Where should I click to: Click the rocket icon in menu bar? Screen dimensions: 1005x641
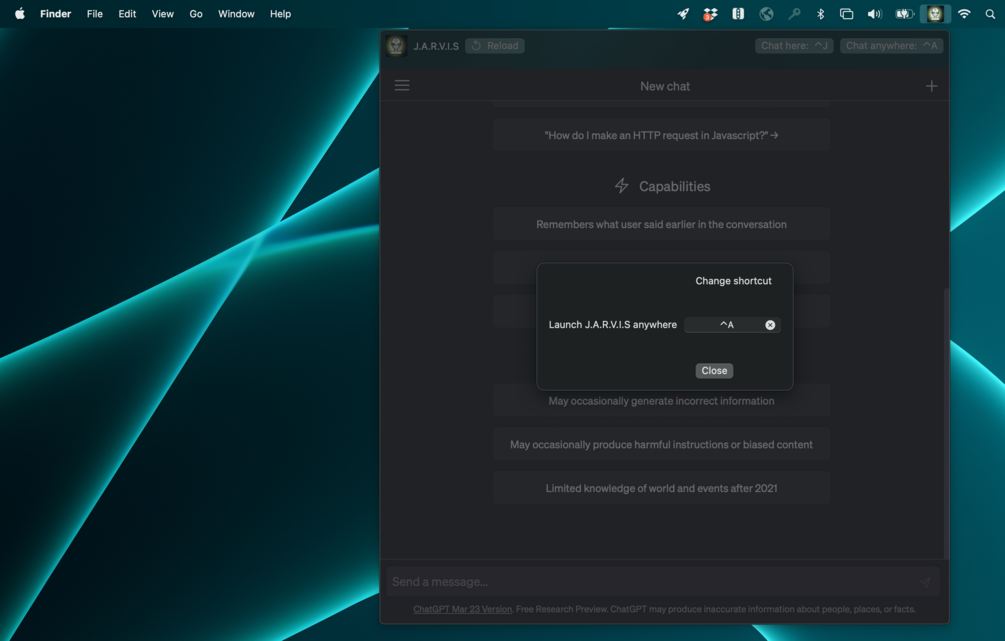coord(683,13)
